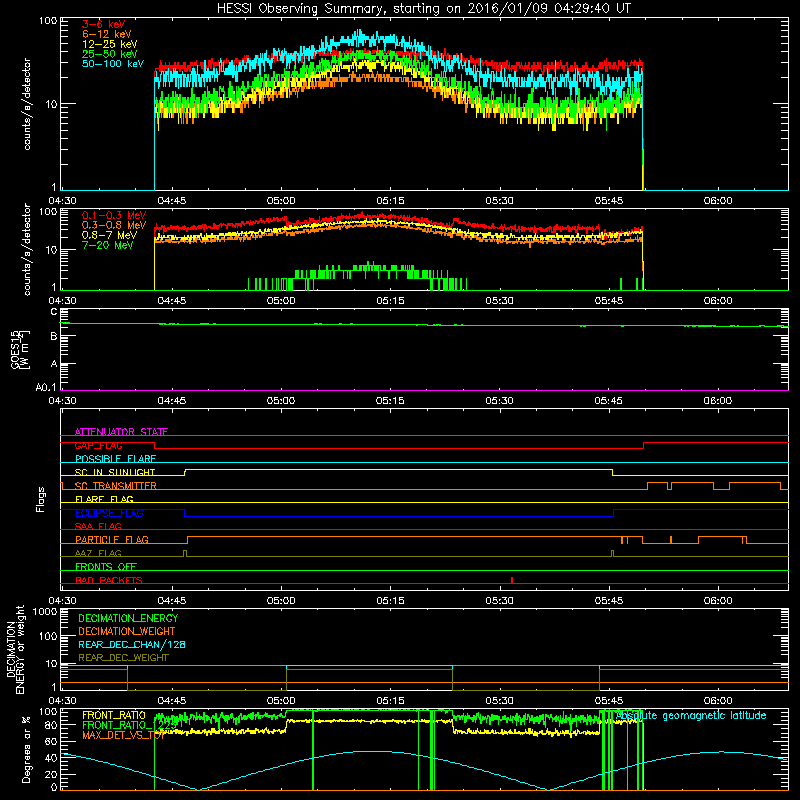
Task: Click the 05:15 tick under the keV plot
Action: (x=390, y=201)
